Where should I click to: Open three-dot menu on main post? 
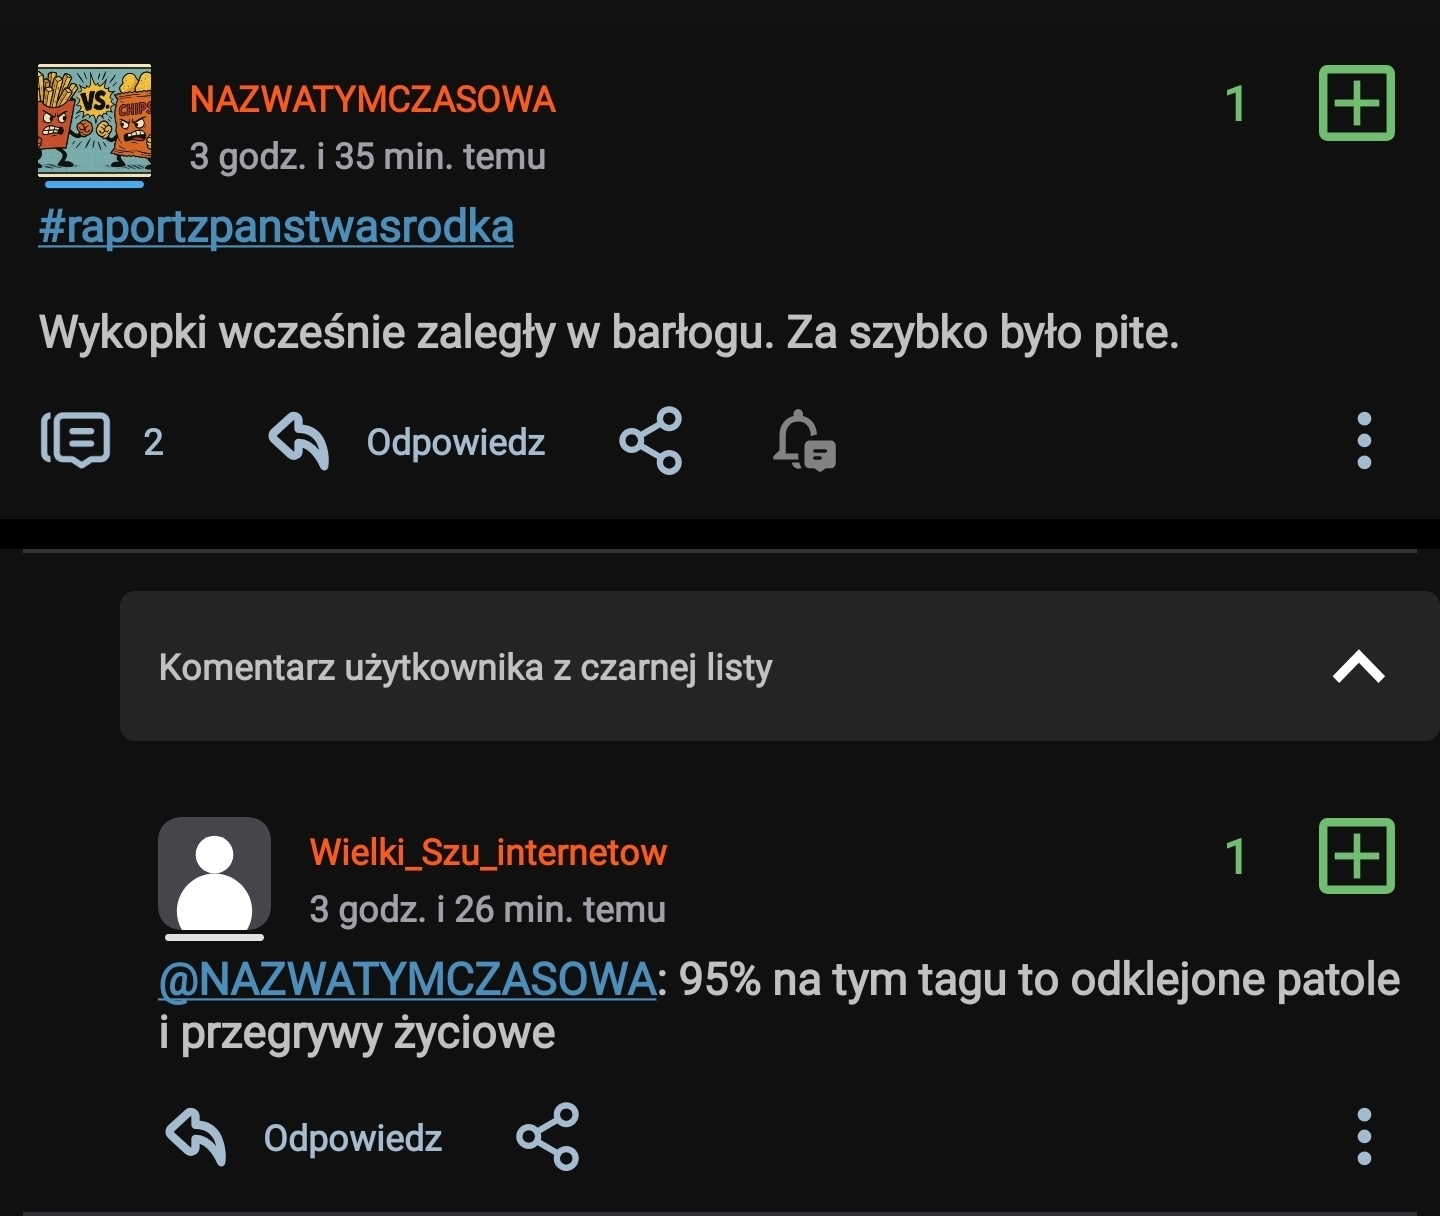pos(1364,440)
